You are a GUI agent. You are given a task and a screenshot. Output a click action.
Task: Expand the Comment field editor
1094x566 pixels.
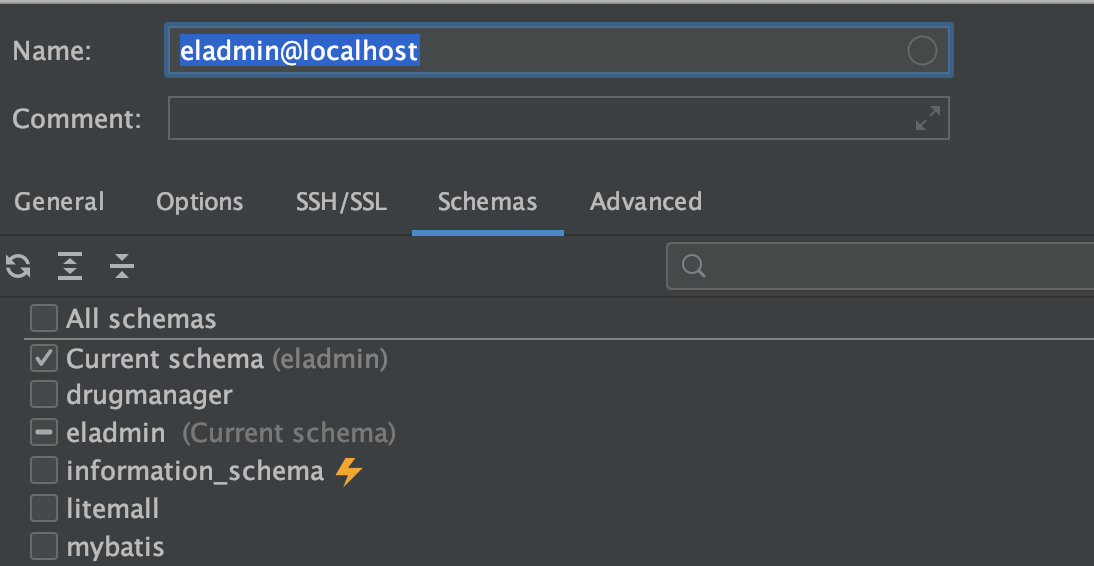[927, 118]
